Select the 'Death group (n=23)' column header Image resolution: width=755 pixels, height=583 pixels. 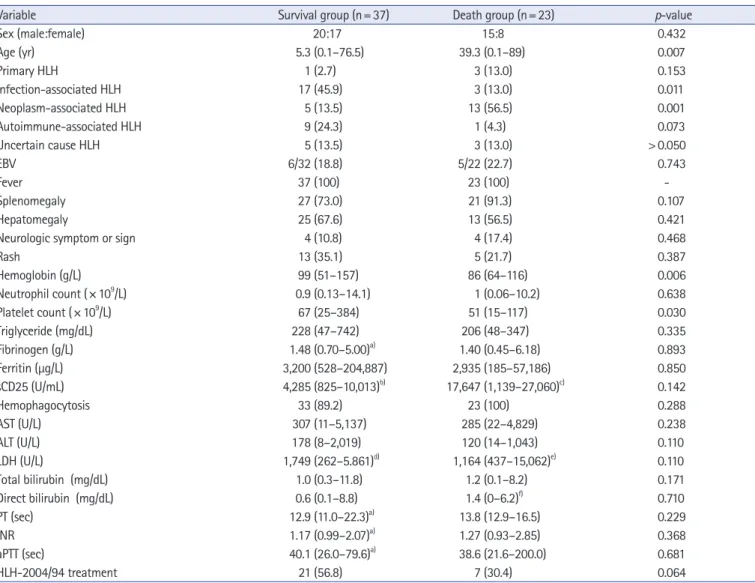coord(503,15)
